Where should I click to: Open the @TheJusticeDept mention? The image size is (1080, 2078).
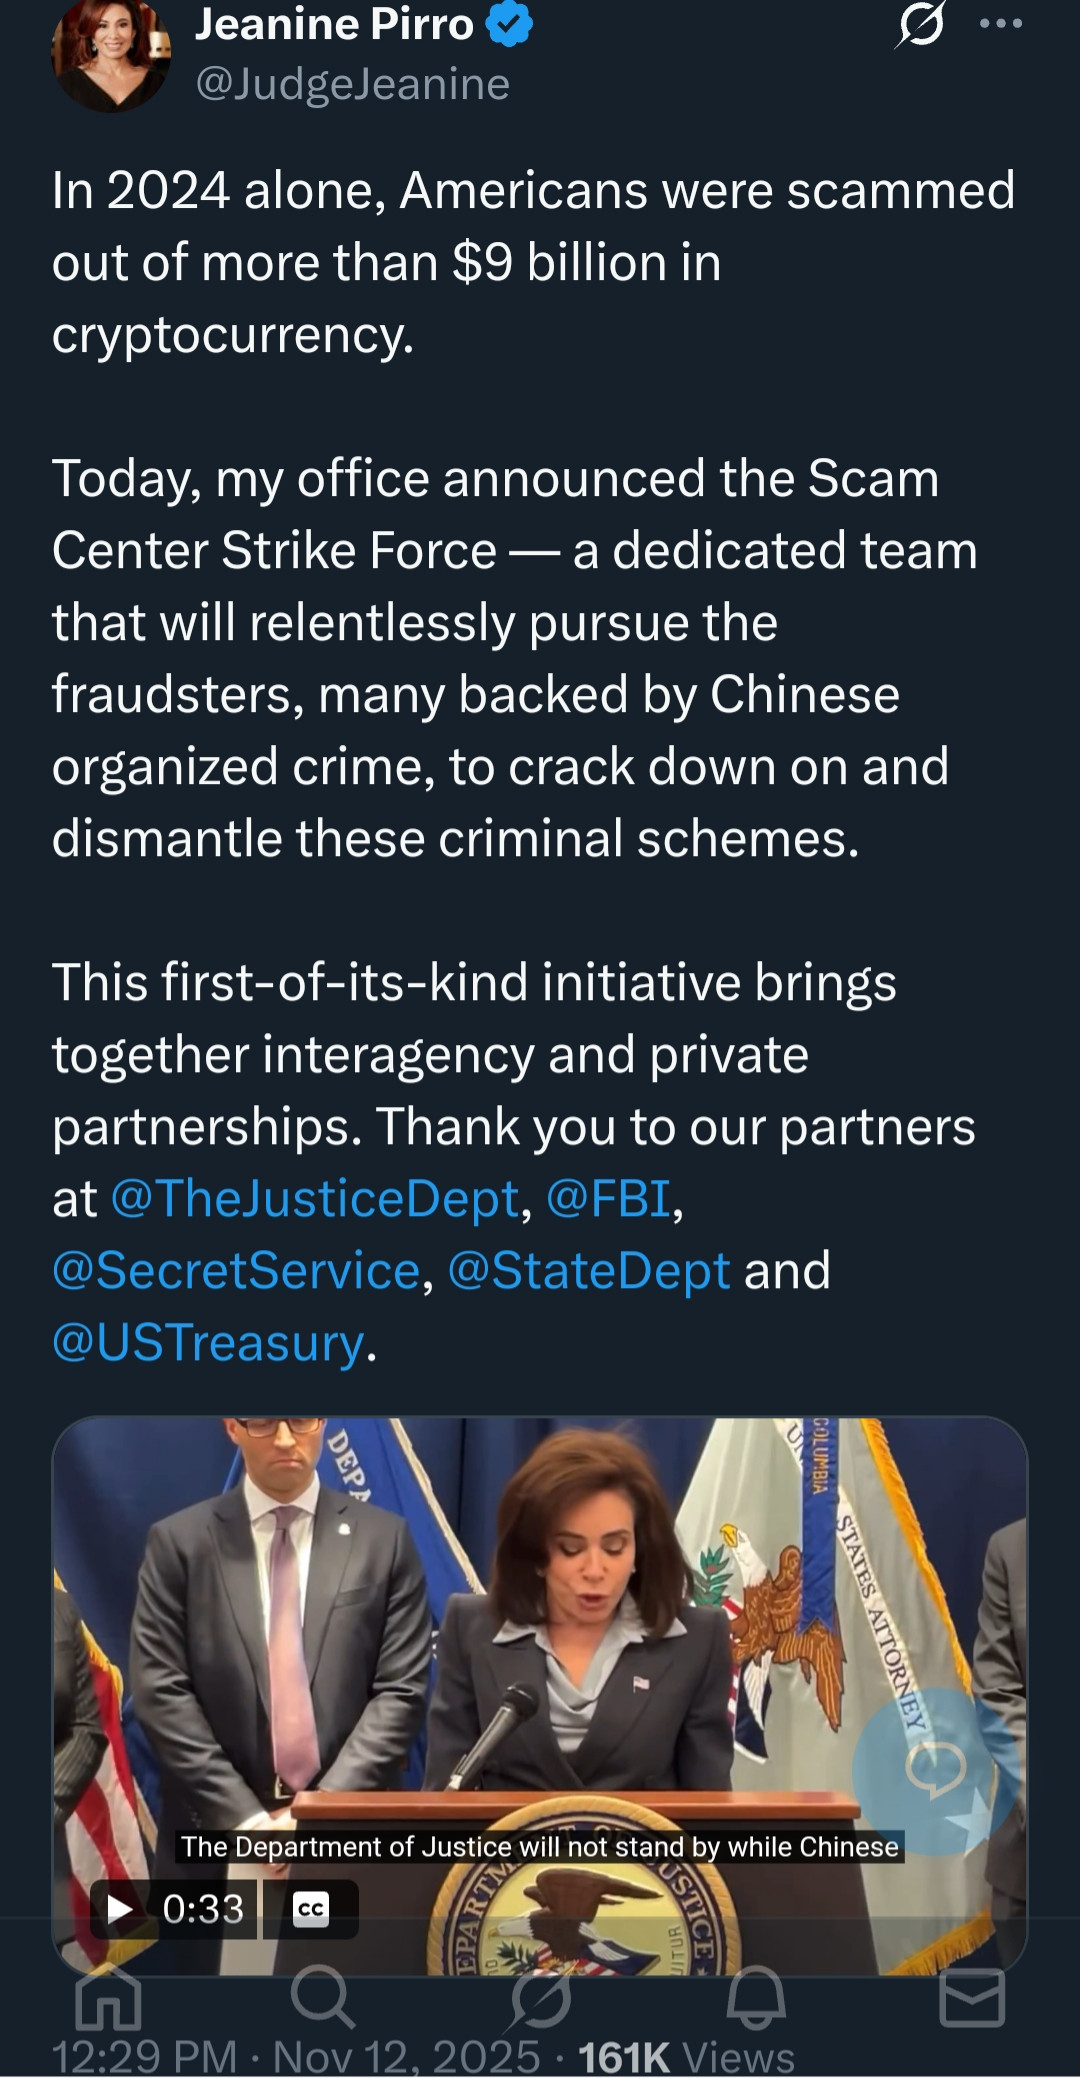[315, 1198]
